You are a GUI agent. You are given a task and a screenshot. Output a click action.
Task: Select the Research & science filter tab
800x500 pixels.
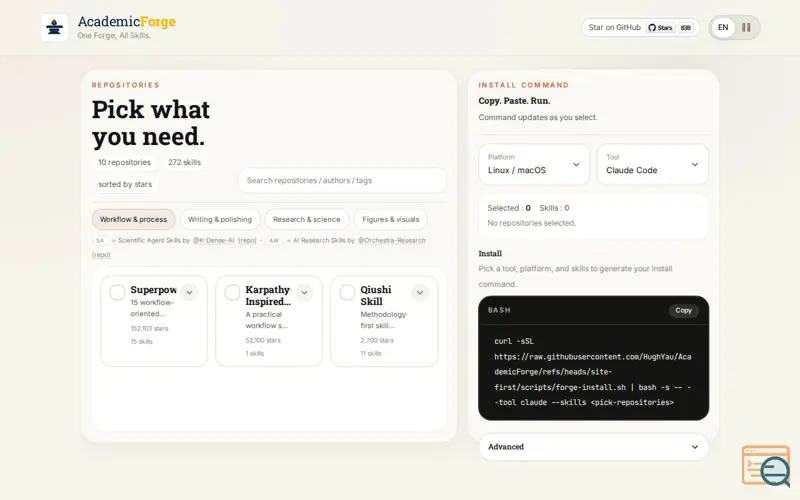[307, 219]
